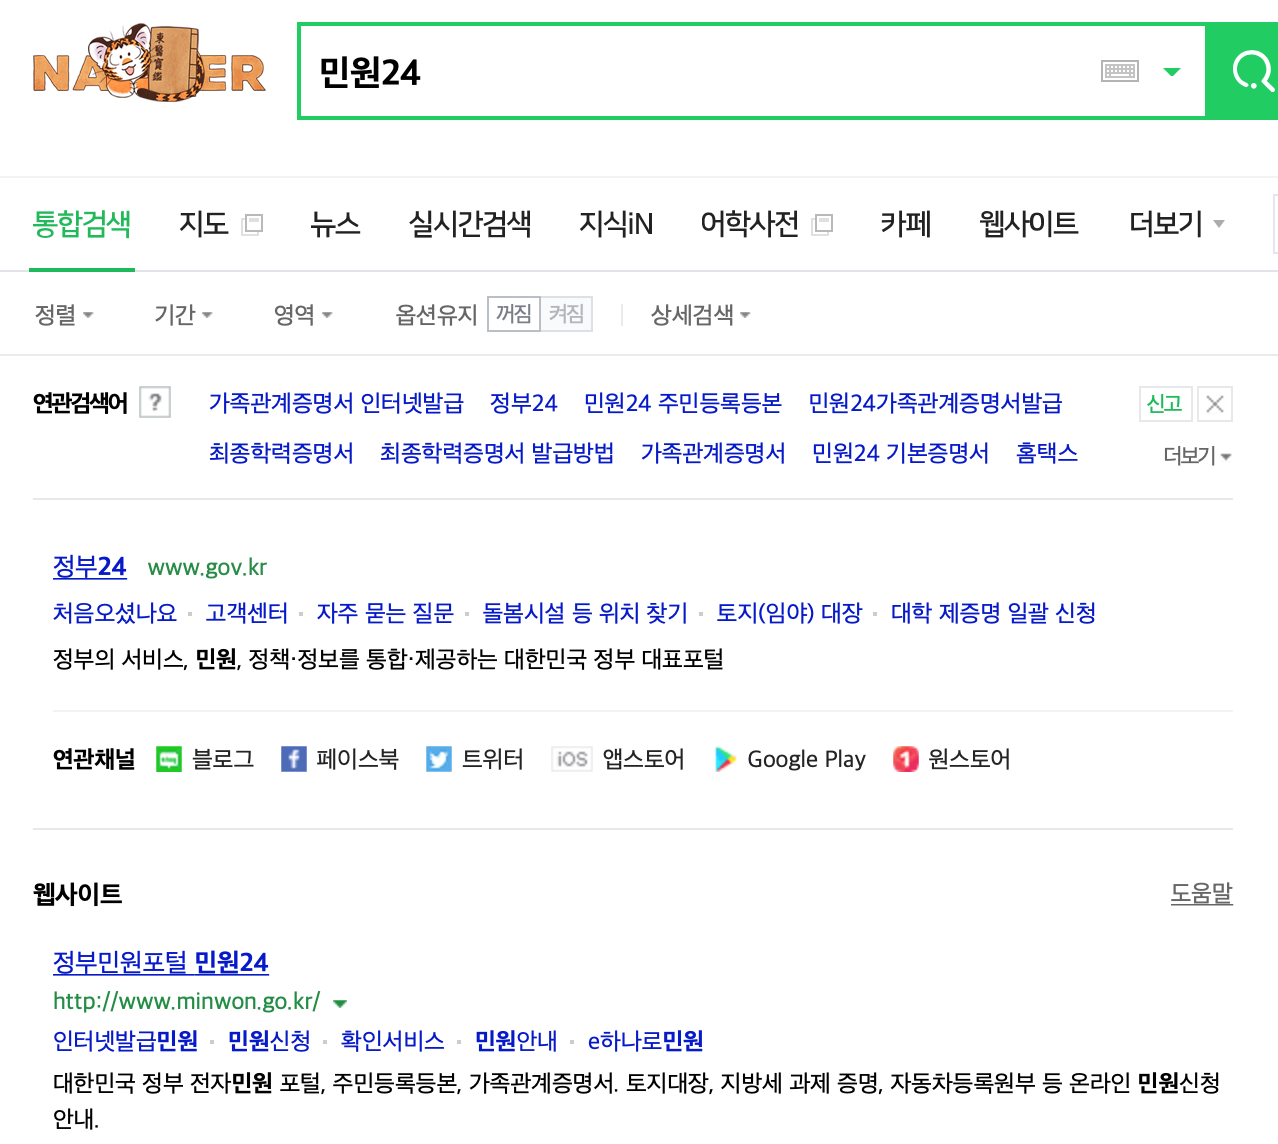
Task: Click the http://www.minwon.go.kr/ URL
Action: pos(186,1001)
